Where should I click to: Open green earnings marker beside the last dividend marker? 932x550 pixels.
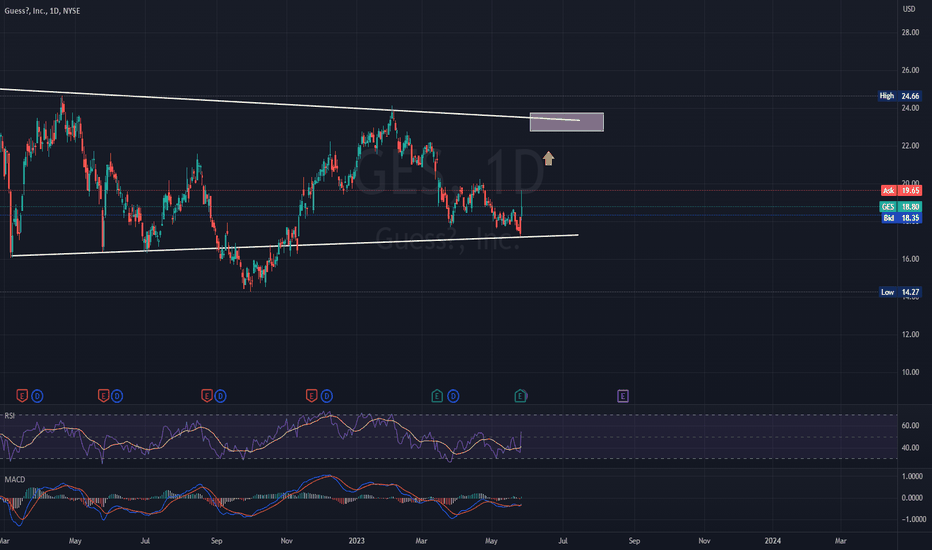click(437, 396)
